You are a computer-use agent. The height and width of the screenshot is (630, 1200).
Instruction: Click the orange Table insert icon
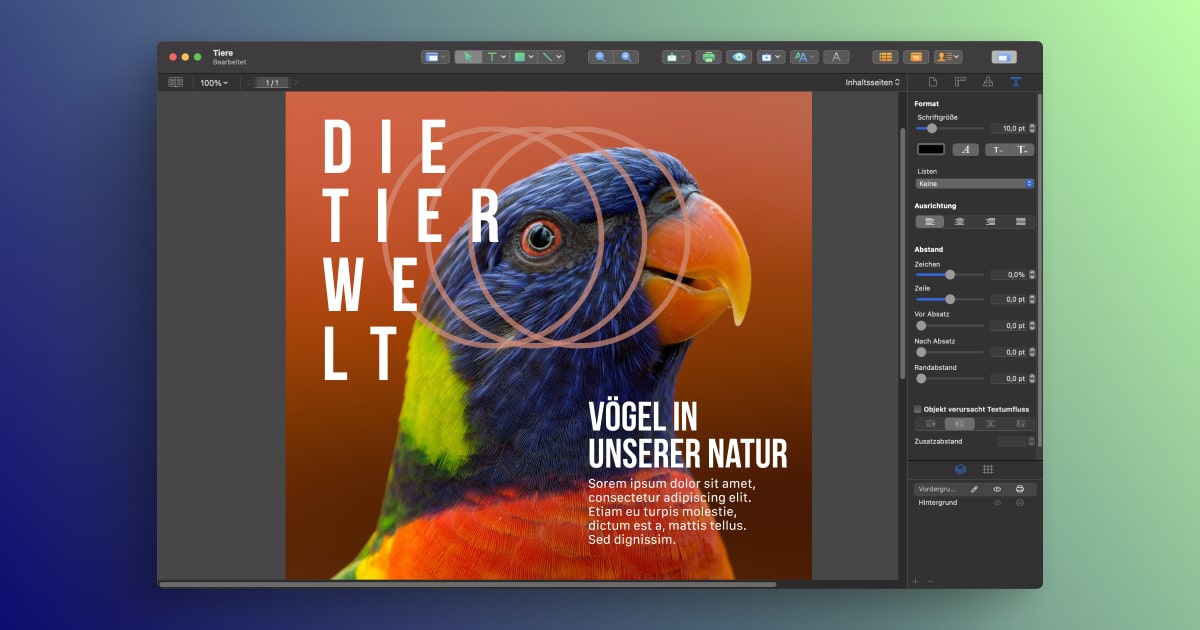tap(885, 57)
